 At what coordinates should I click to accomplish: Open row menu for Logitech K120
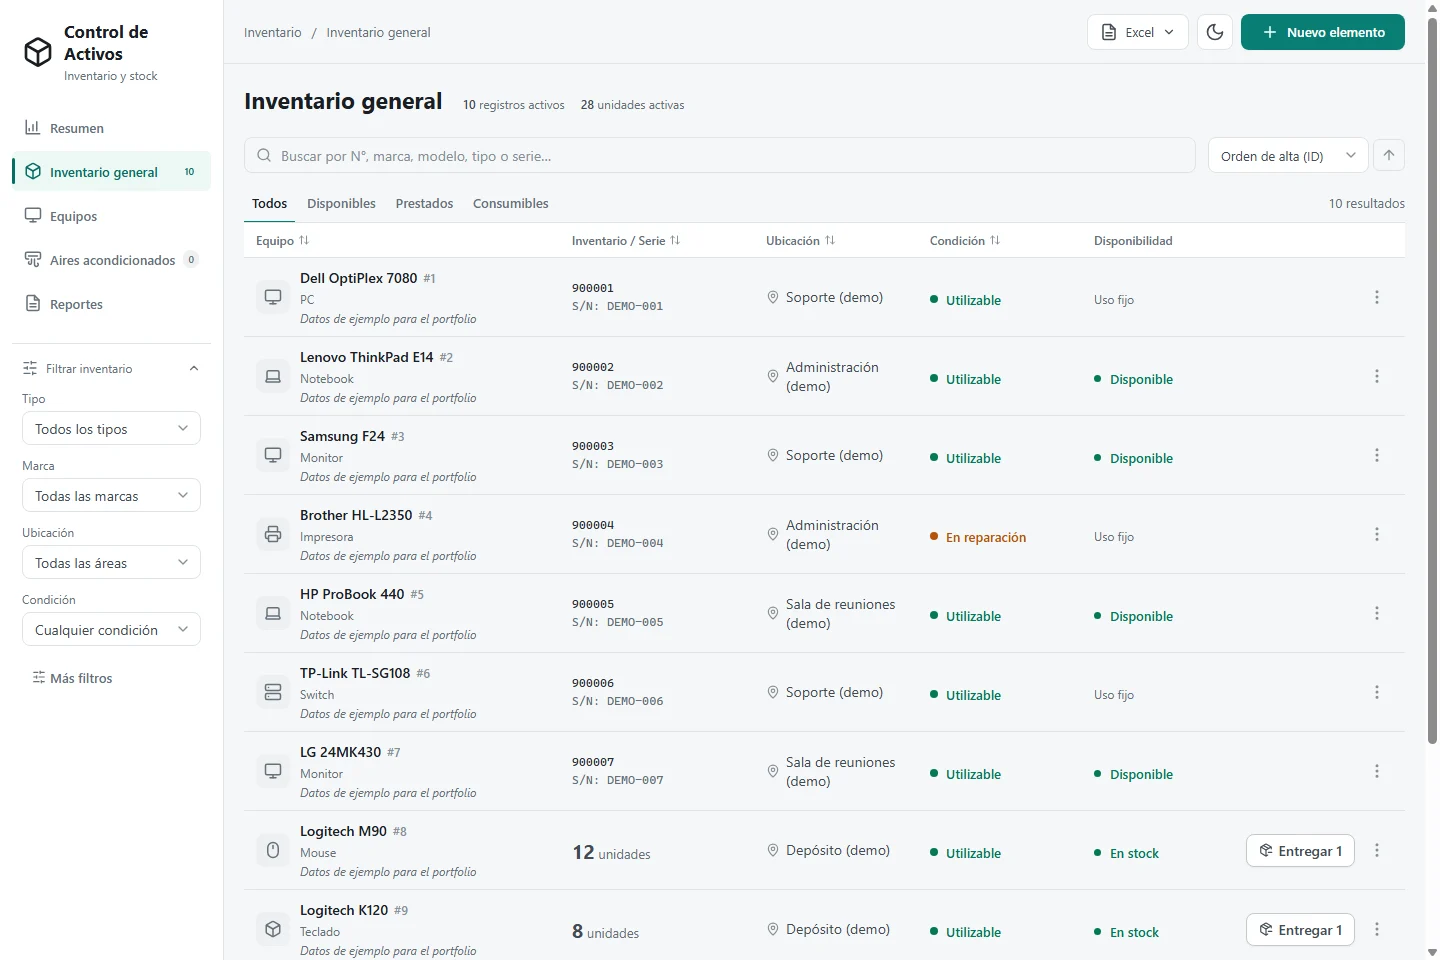[x=1377, y=929]
